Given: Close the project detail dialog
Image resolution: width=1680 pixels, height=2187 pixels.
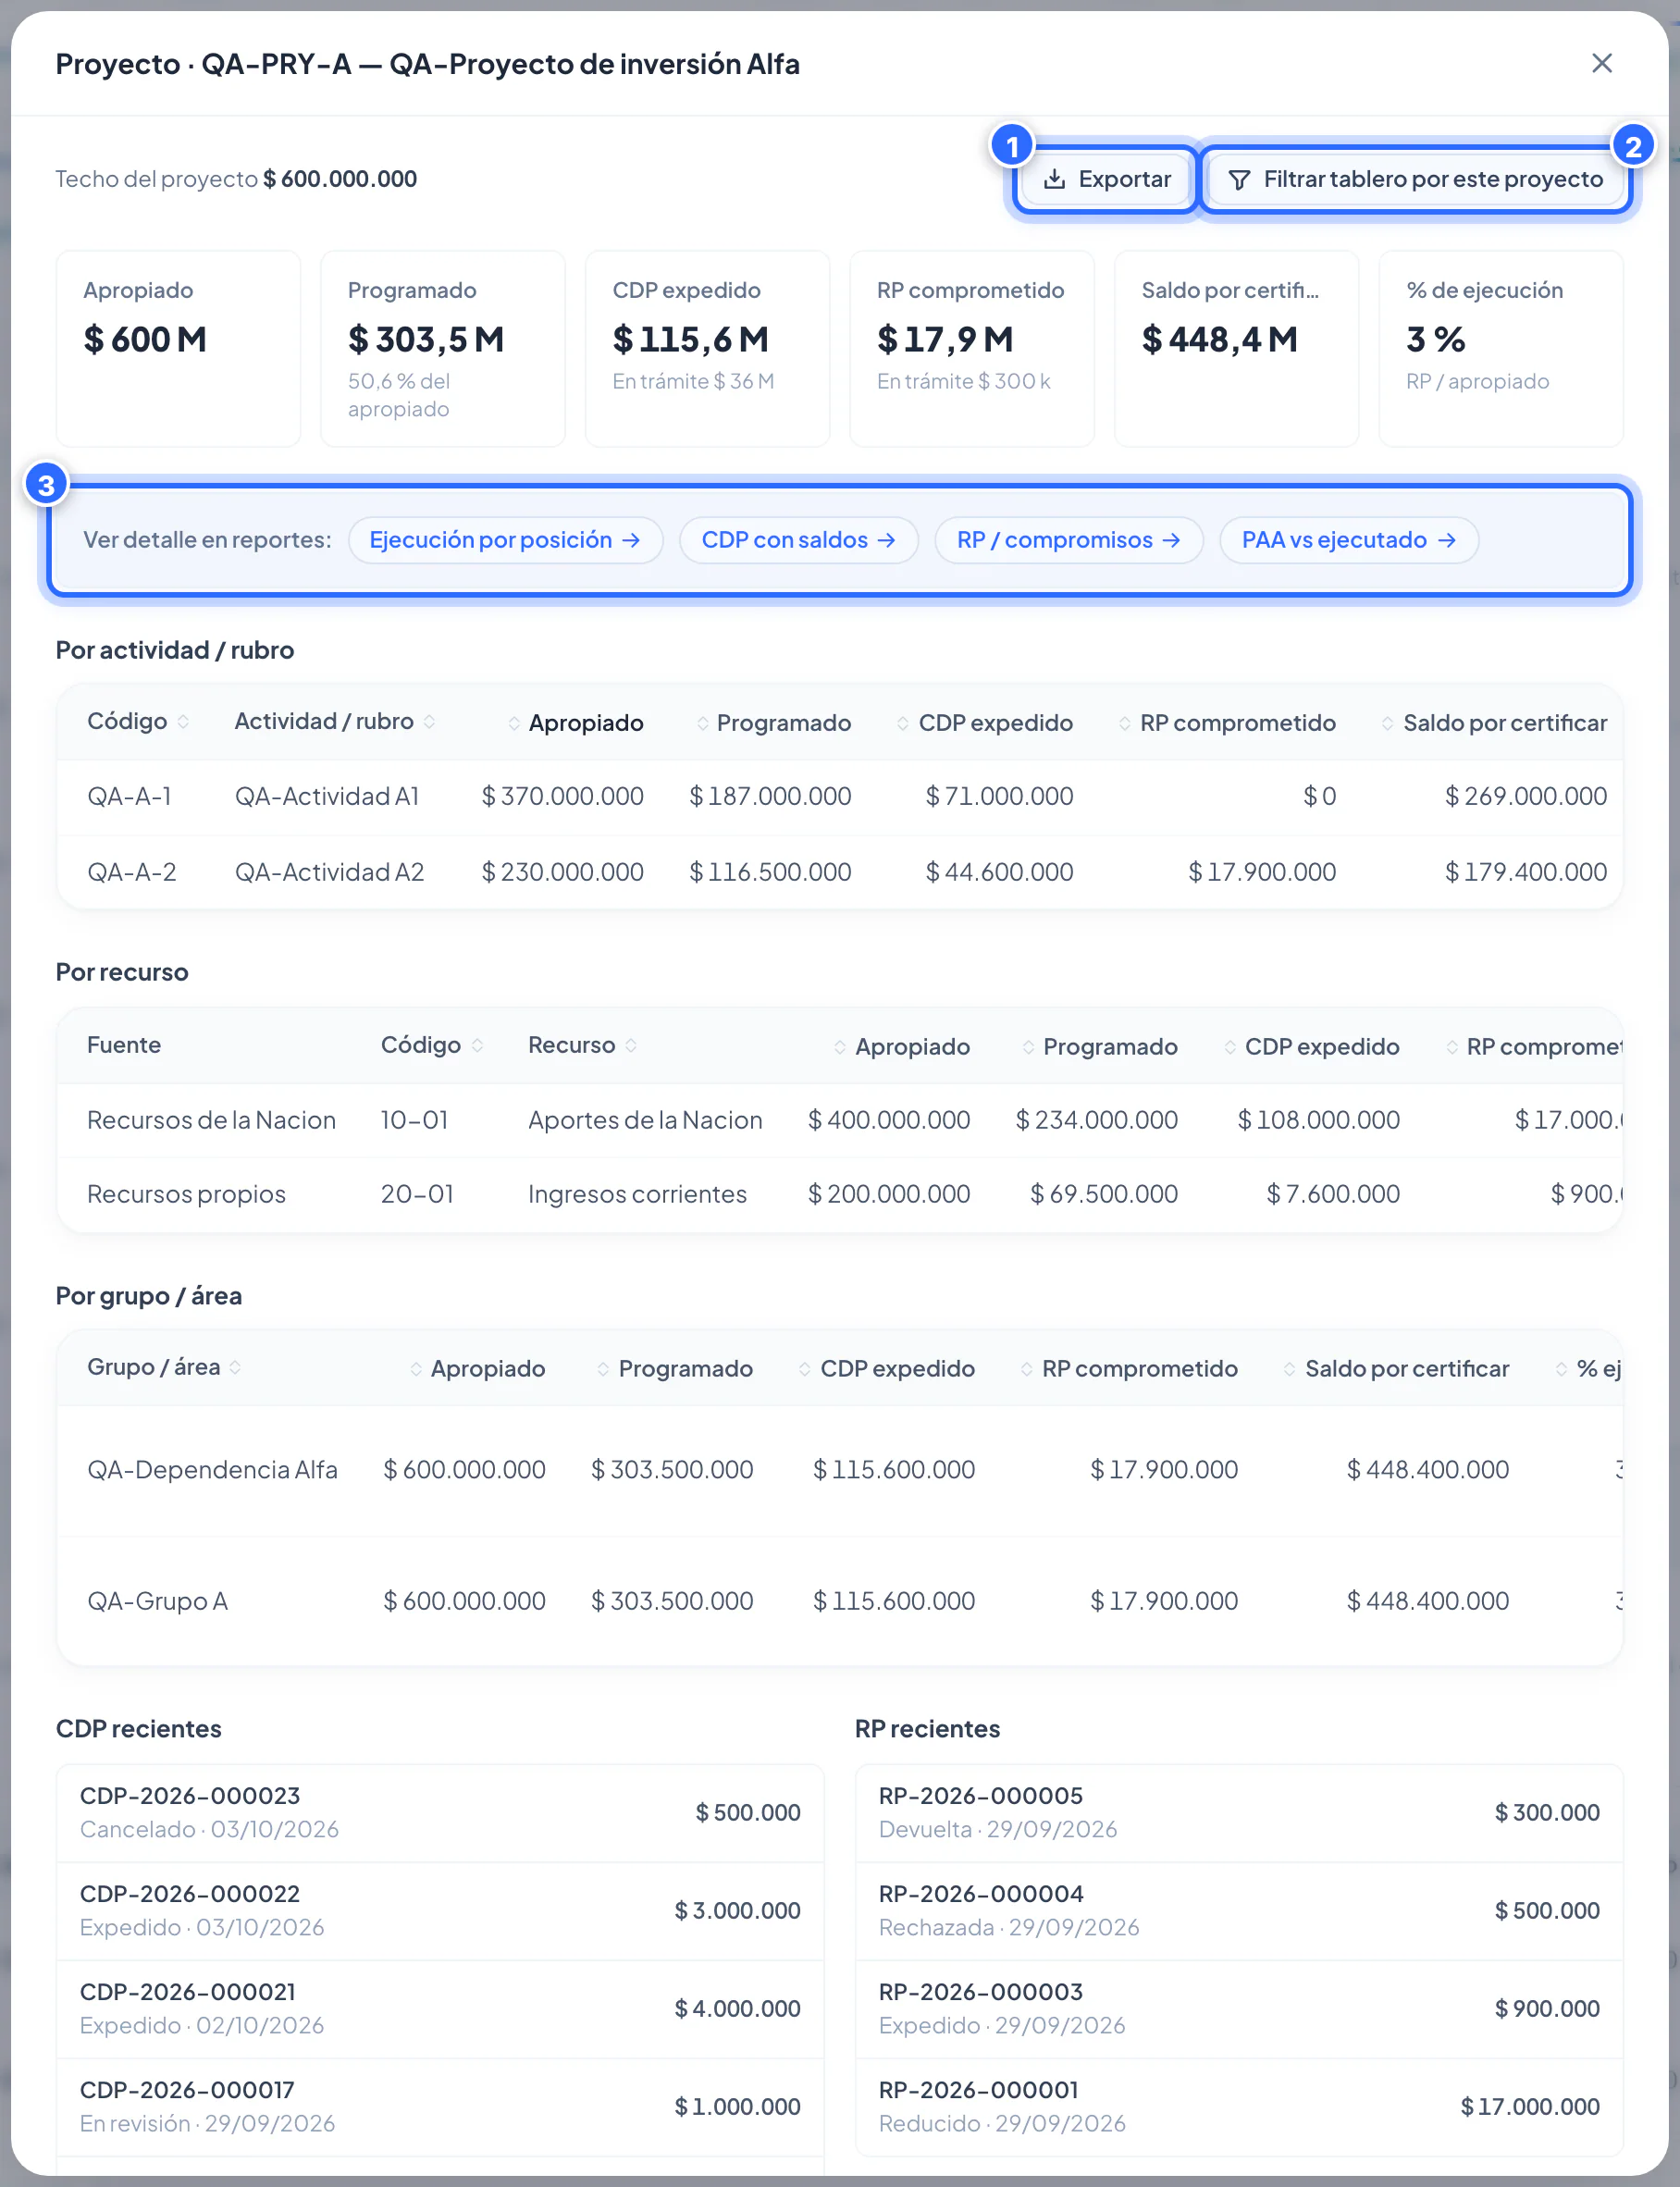Looking at the screenshot, I should tap(1601, 63).
